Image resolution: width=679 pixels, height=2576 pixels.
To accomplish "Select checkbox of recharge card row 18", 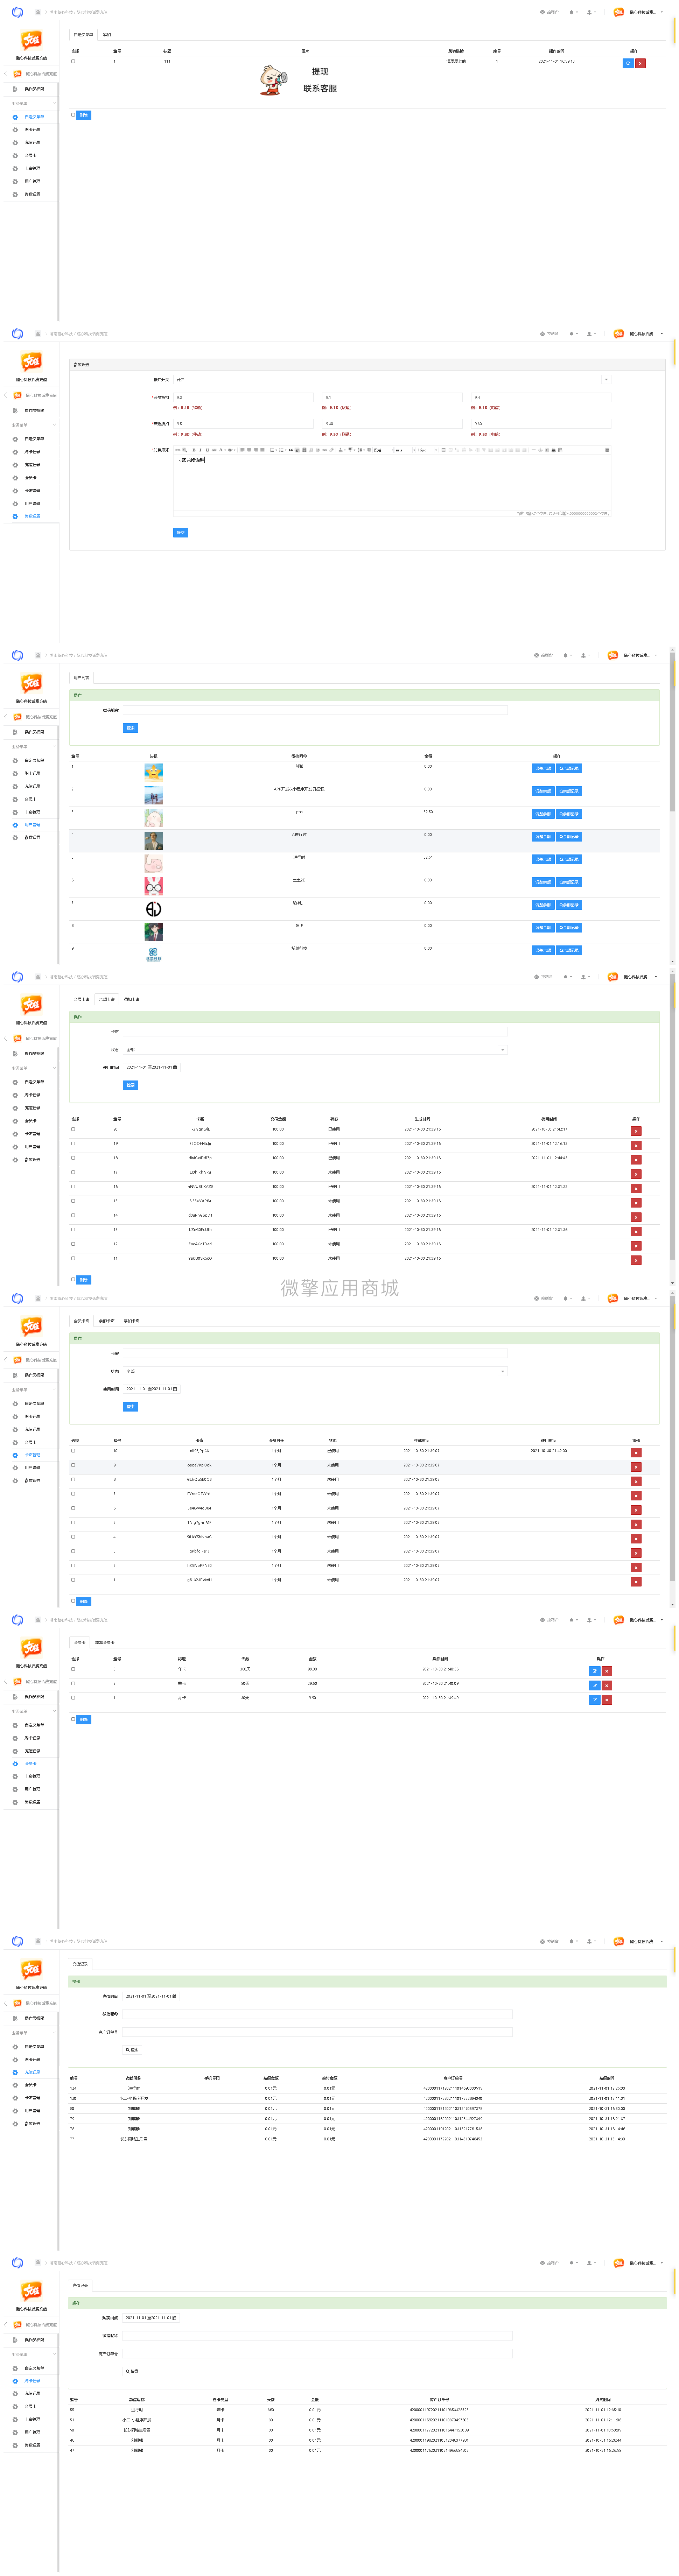I will [x=73, y=1158].
